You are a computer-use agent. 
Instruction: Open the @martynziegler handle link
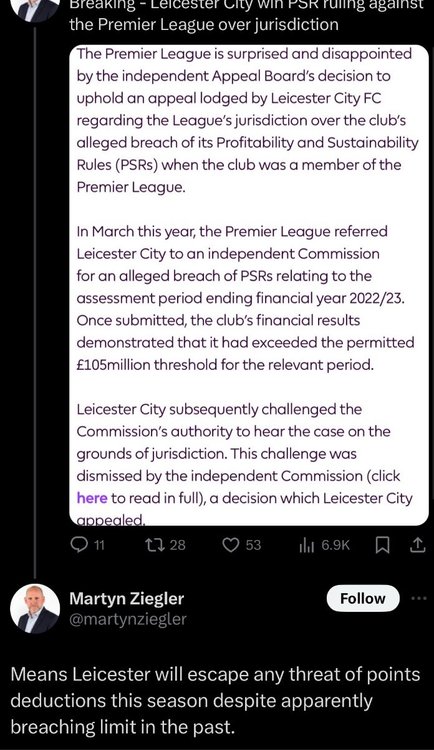coord(128,619)
